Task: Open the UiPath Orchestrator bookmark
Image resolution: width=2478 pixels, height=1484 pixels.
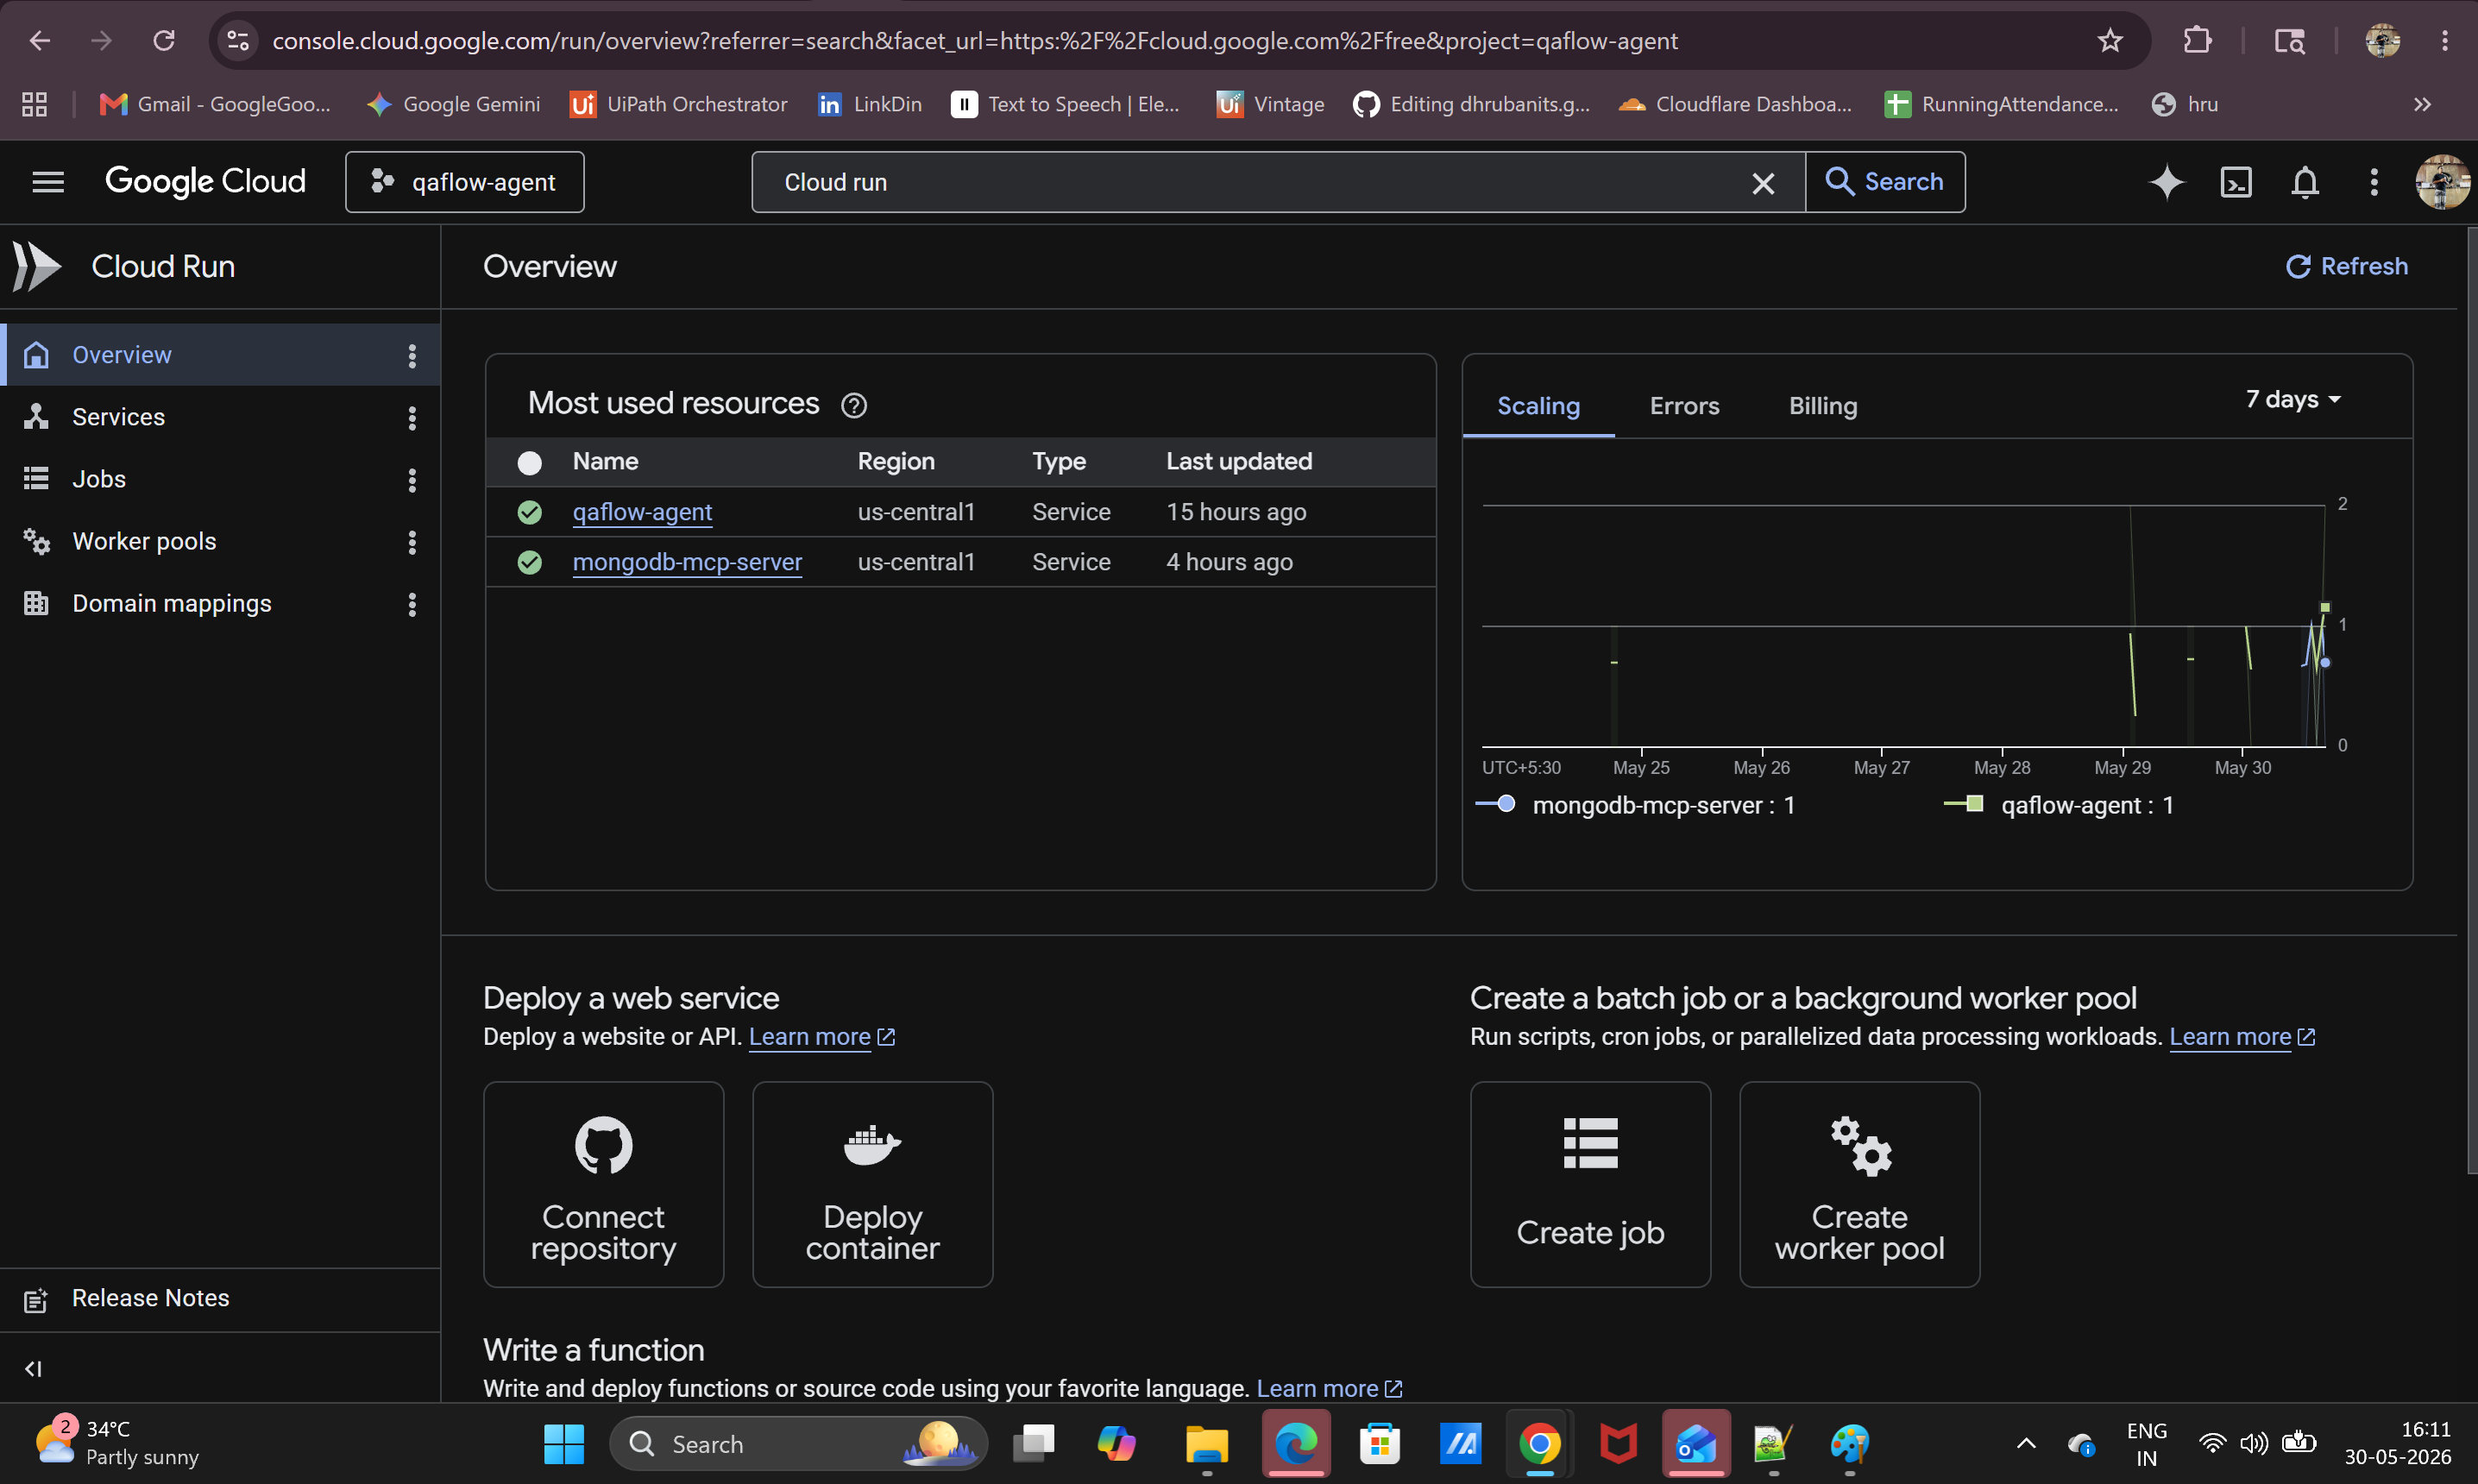Action: (x=679, y=104)
